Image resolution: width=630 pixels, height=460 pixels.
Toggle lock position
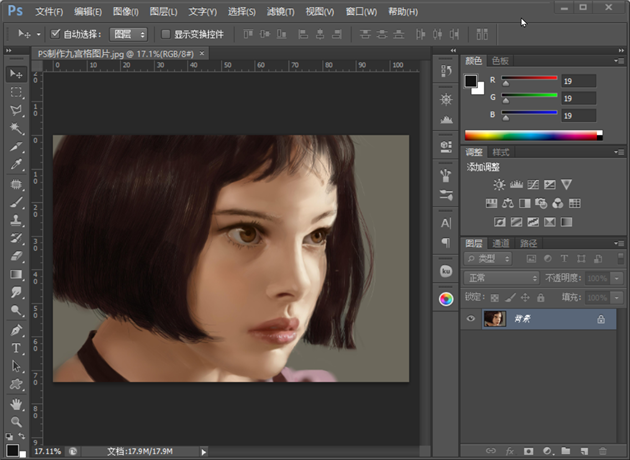point(525,298)
